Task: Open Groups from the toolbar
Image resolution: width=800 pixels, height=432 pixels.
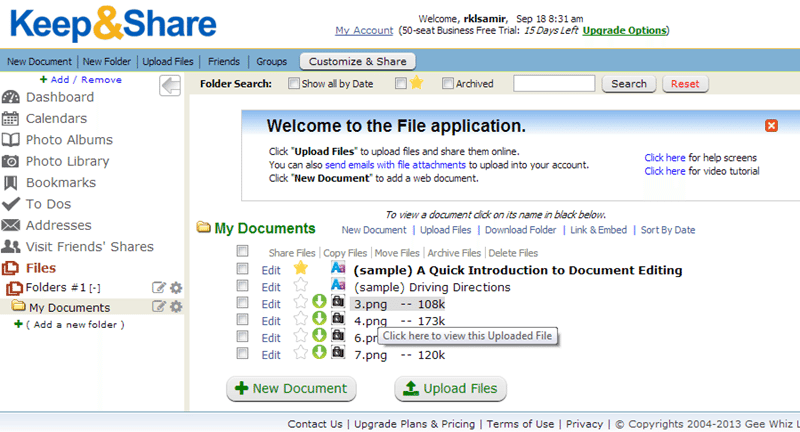Action: 271,62
